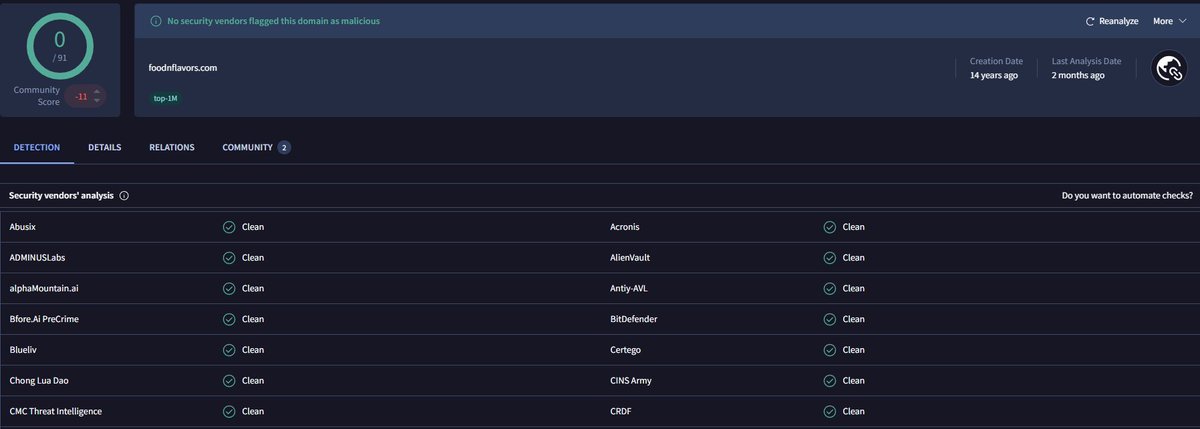
Task: Click the Creation Date '14 years ago' value
Action: pyautogui.click(x=994, y=75)
